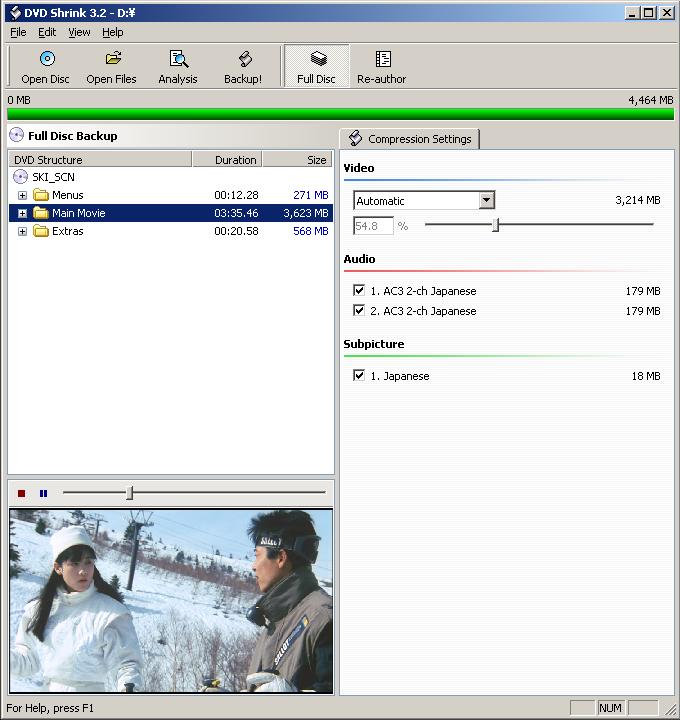
Task: Click the DVD Structure column header
Action: coord(100,159)
